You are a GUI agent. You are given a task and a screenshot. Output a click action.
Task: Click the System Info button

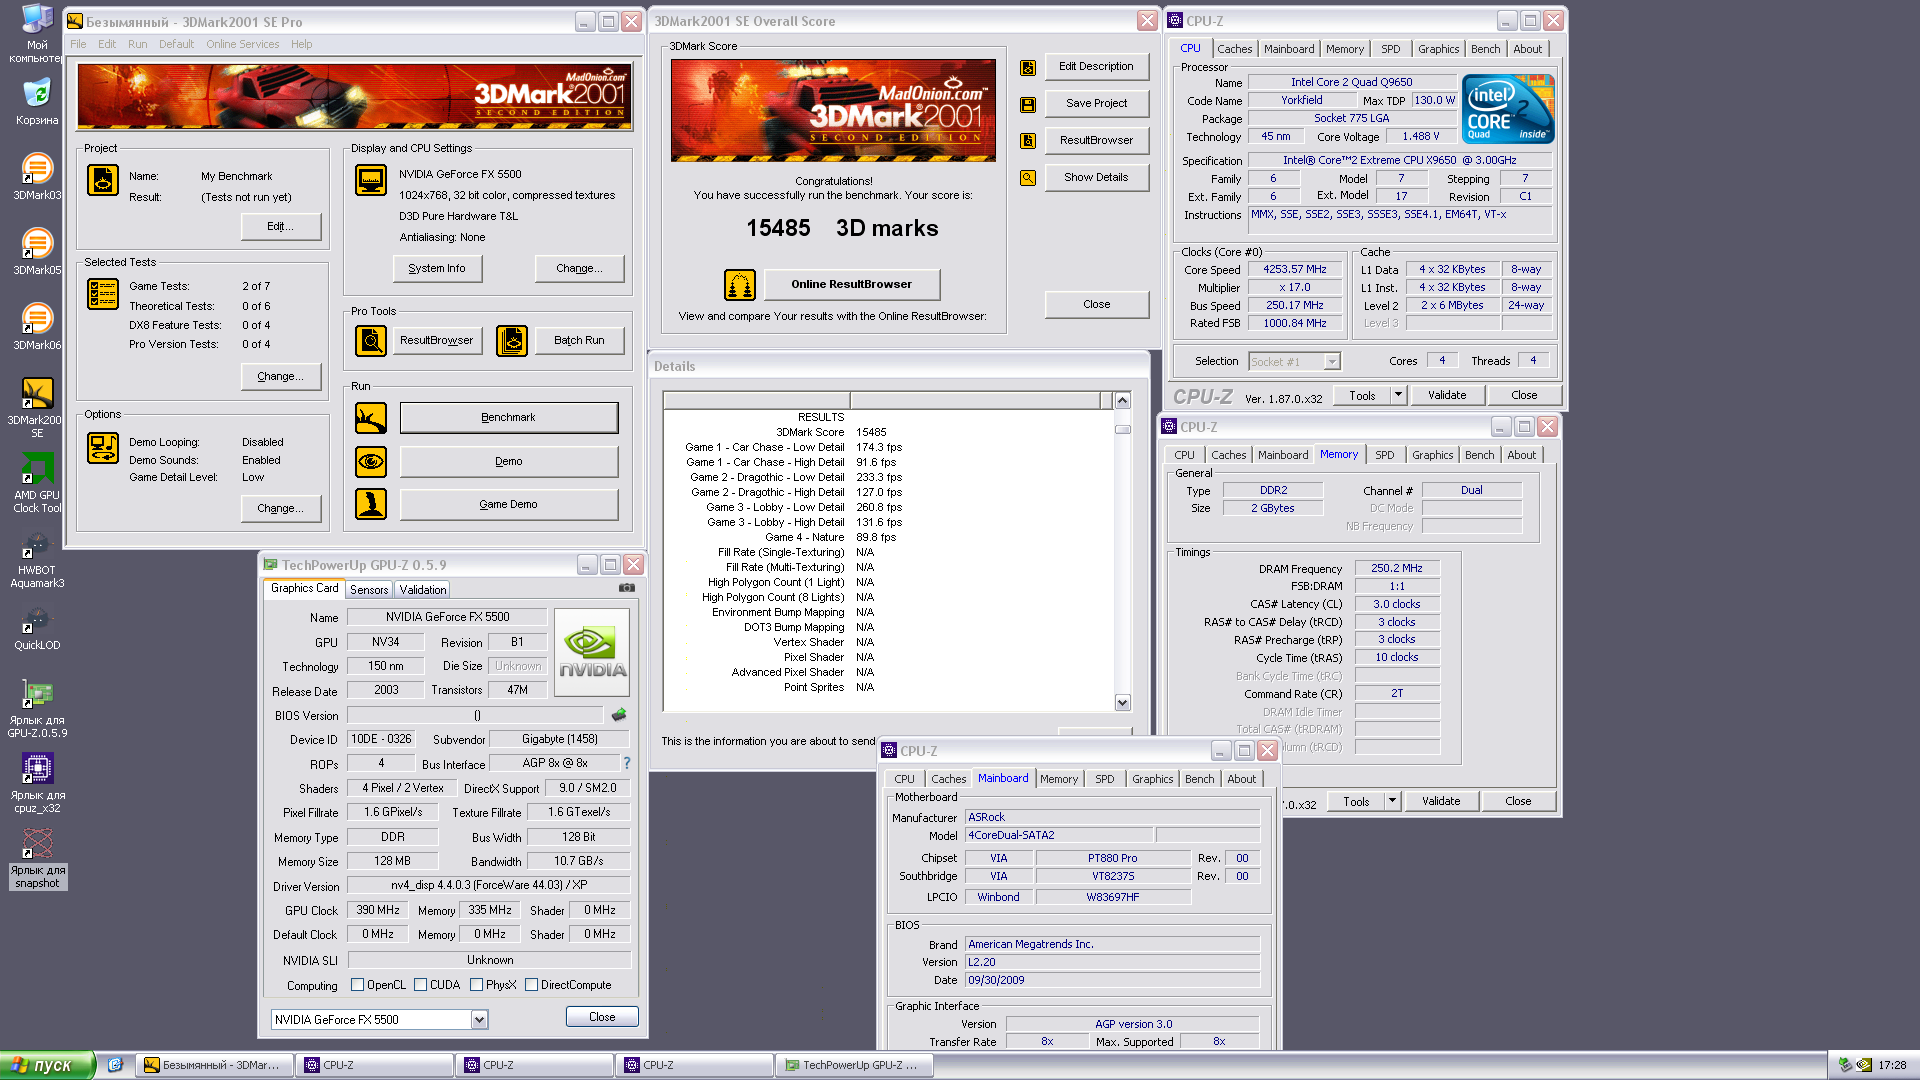coord(437,268)
